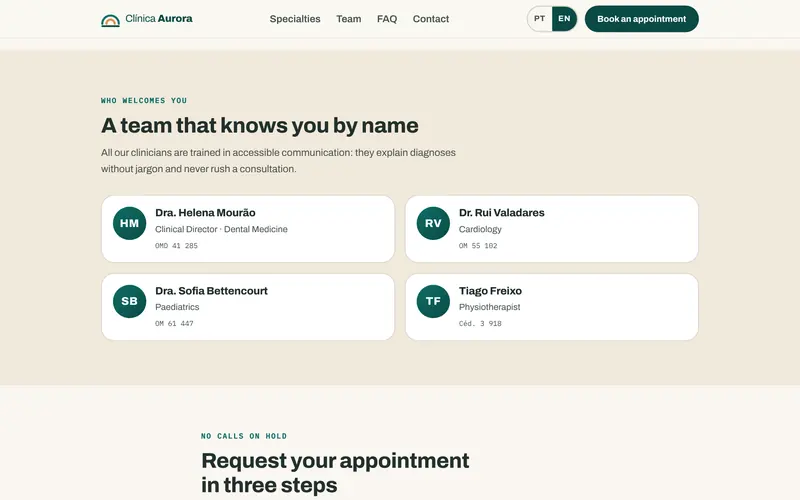Screen dimensions: 800x500
Task: Click the WHO WELCOMES YOU label
Action: 144,101
